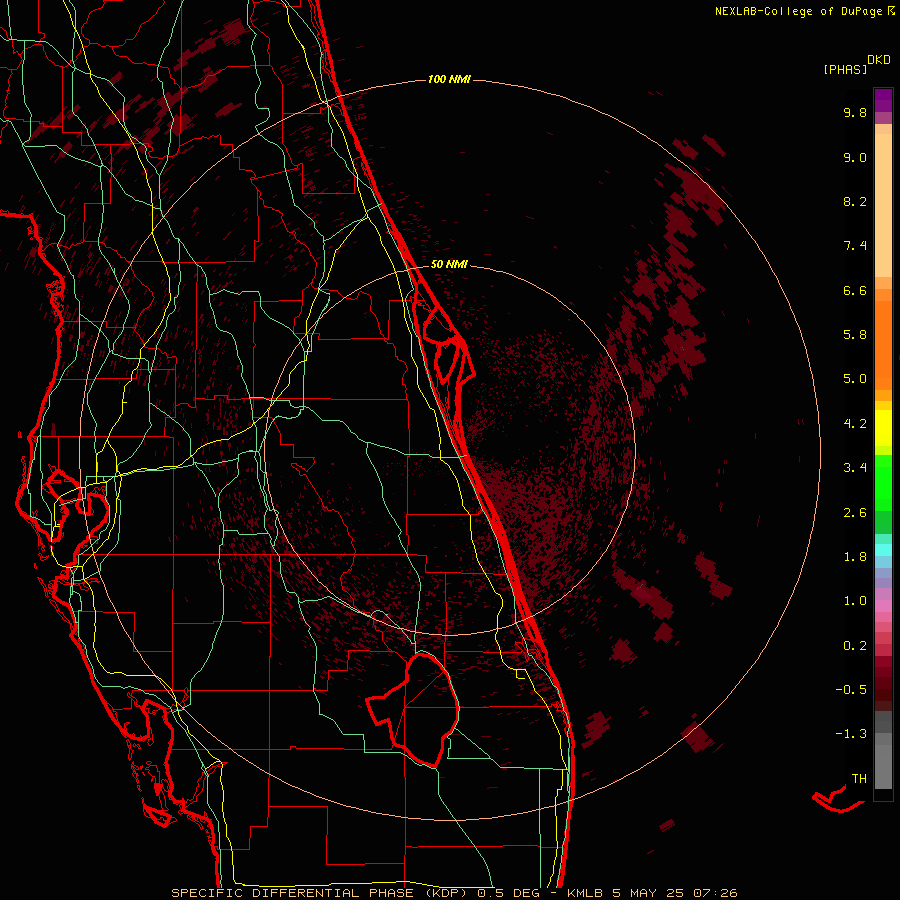Viewport: 900px width, 900px height.
Task: Pick the cyan segment of the color bar
Action: pyautogui.click(x=883, y=550)
